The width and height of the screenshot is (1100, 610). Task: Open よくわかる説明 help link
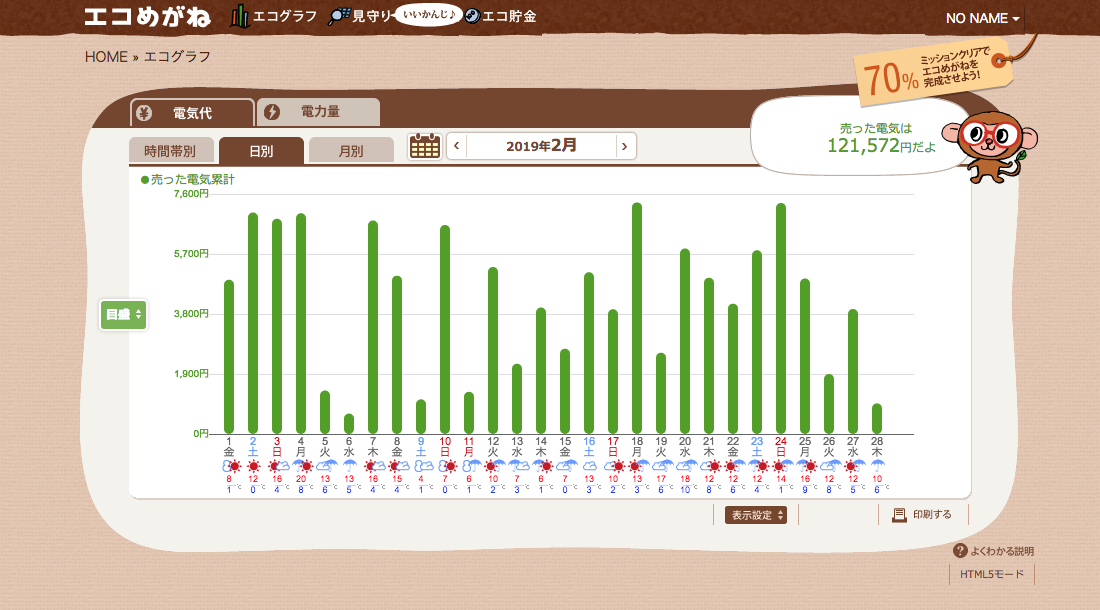coord(993,551)
